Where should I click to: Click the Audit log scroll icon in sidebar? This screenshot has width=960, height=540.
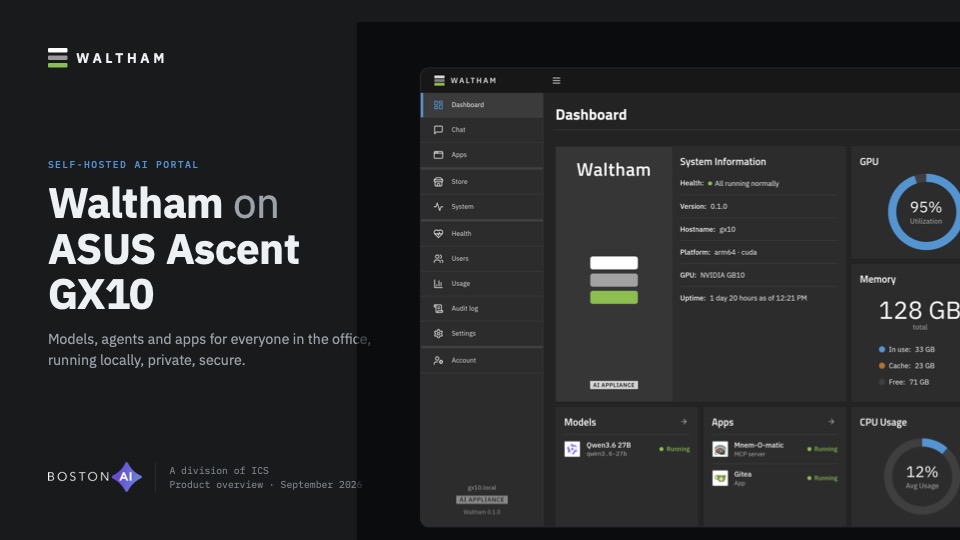point(438,309)
